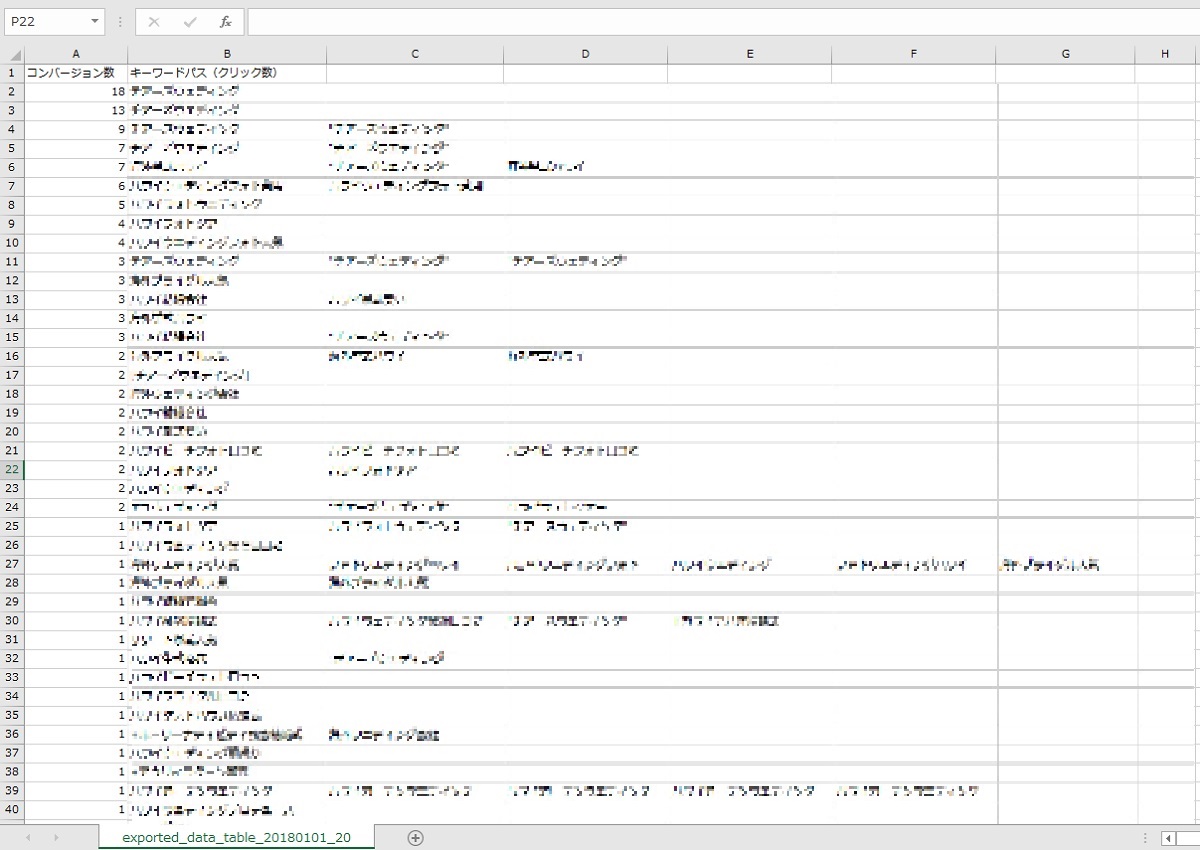Click horizontal scrollbar left arrow
Image resolution: width=1200 pixels, height=850 pixels.
tap(1168, 838)
